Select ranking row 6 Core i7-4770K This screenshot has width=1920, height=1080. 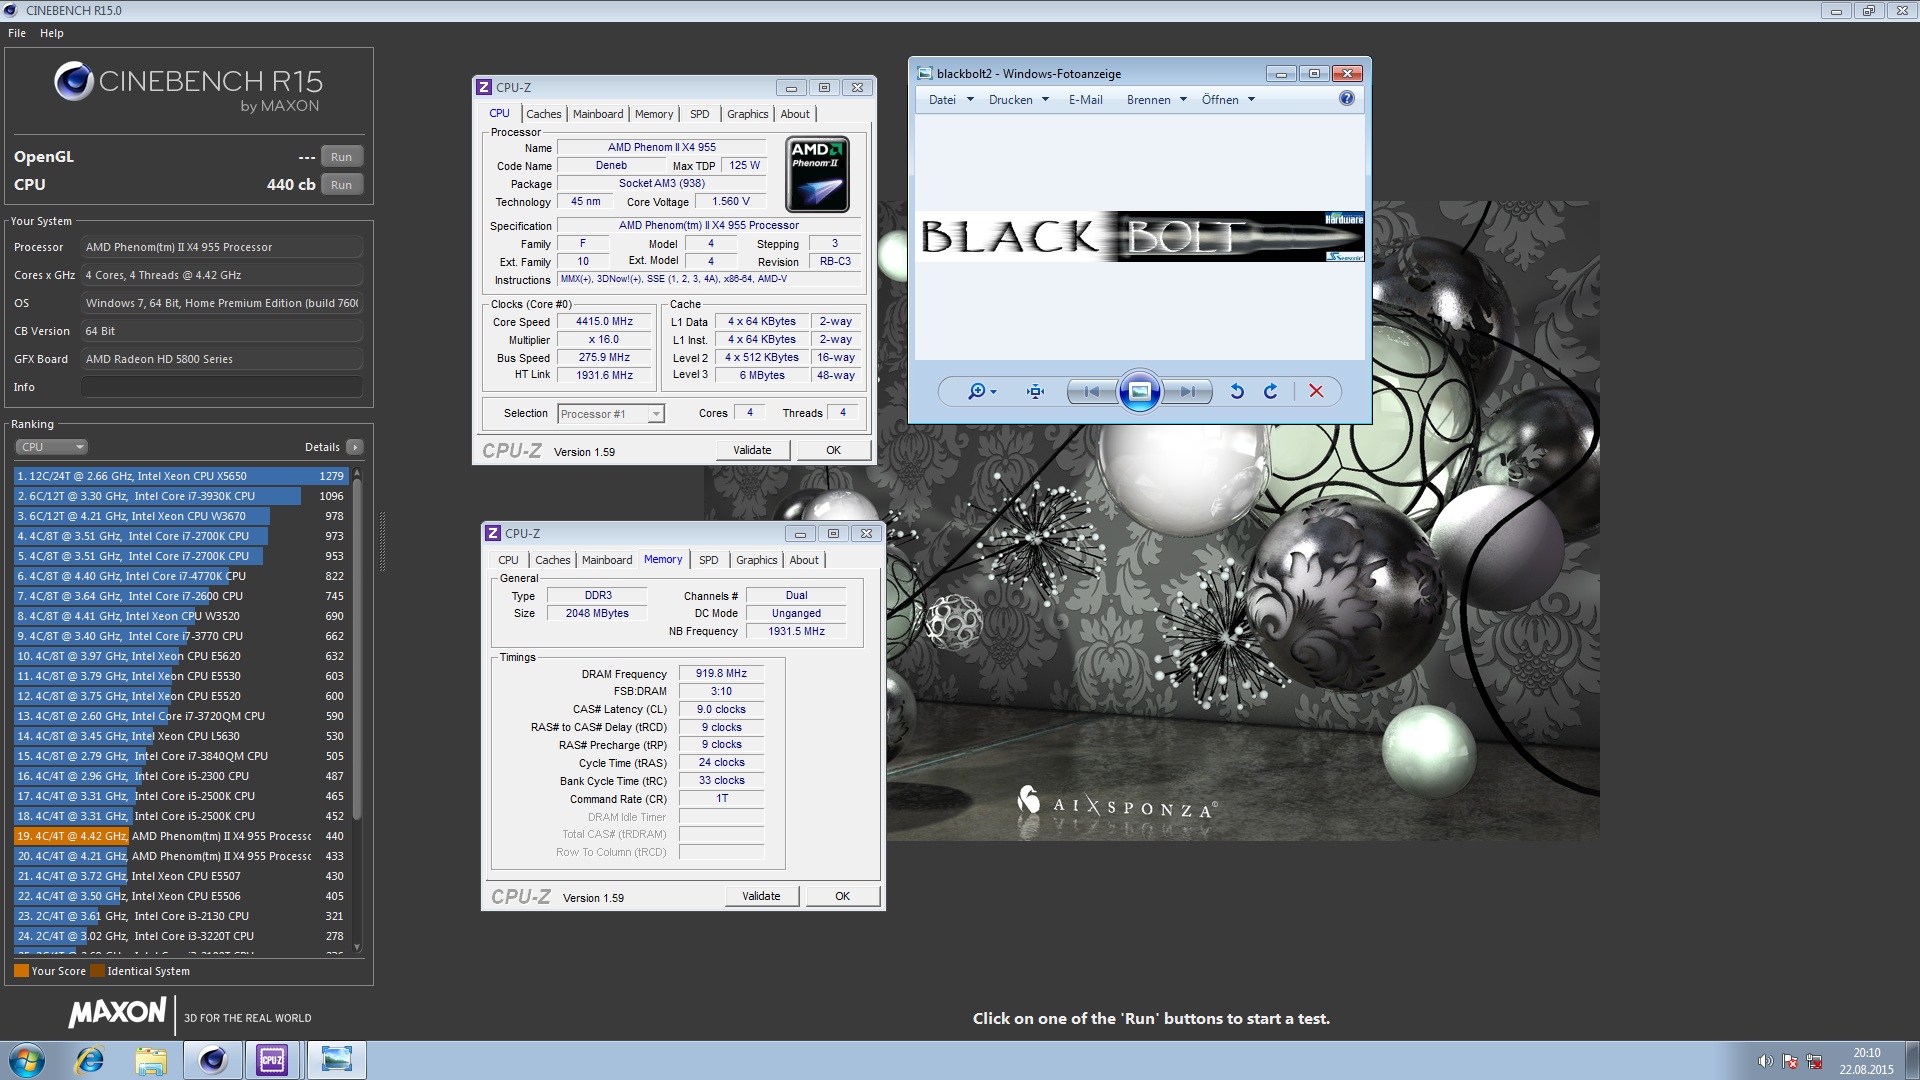180,576
